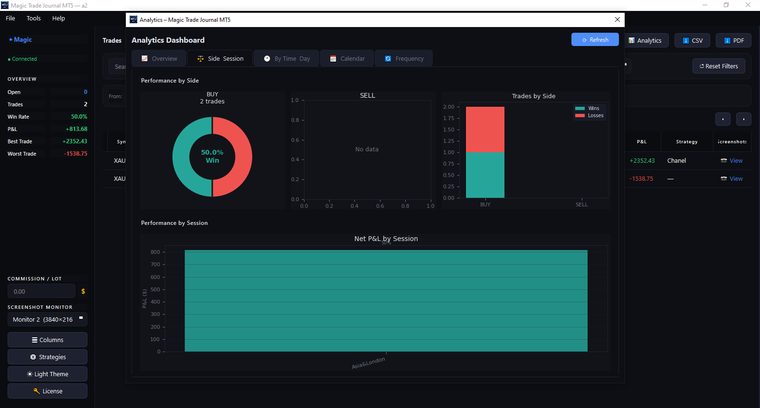Click the Analytics button in main window
The image size is (760, 408).
pos(645,41)
